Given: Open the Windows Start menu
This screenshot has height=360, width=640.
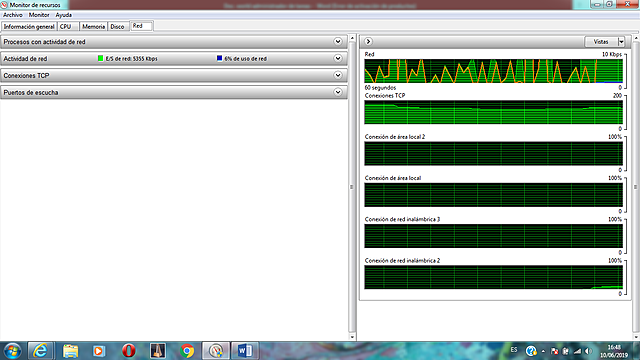Looking at the screenshot, I should pyautogui.click(x=12, y=351).
